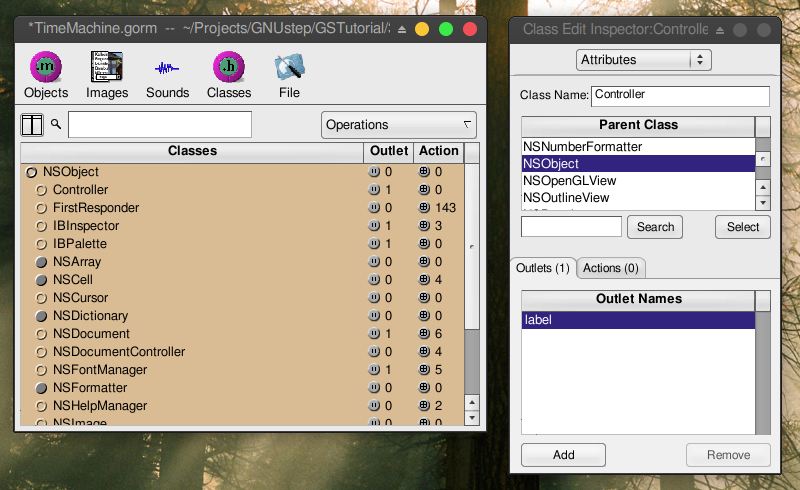Image resolution: width=800 pixels, height=490 pixels.
Task: Open the Sounds waveform icon
Action: [167, 68]
